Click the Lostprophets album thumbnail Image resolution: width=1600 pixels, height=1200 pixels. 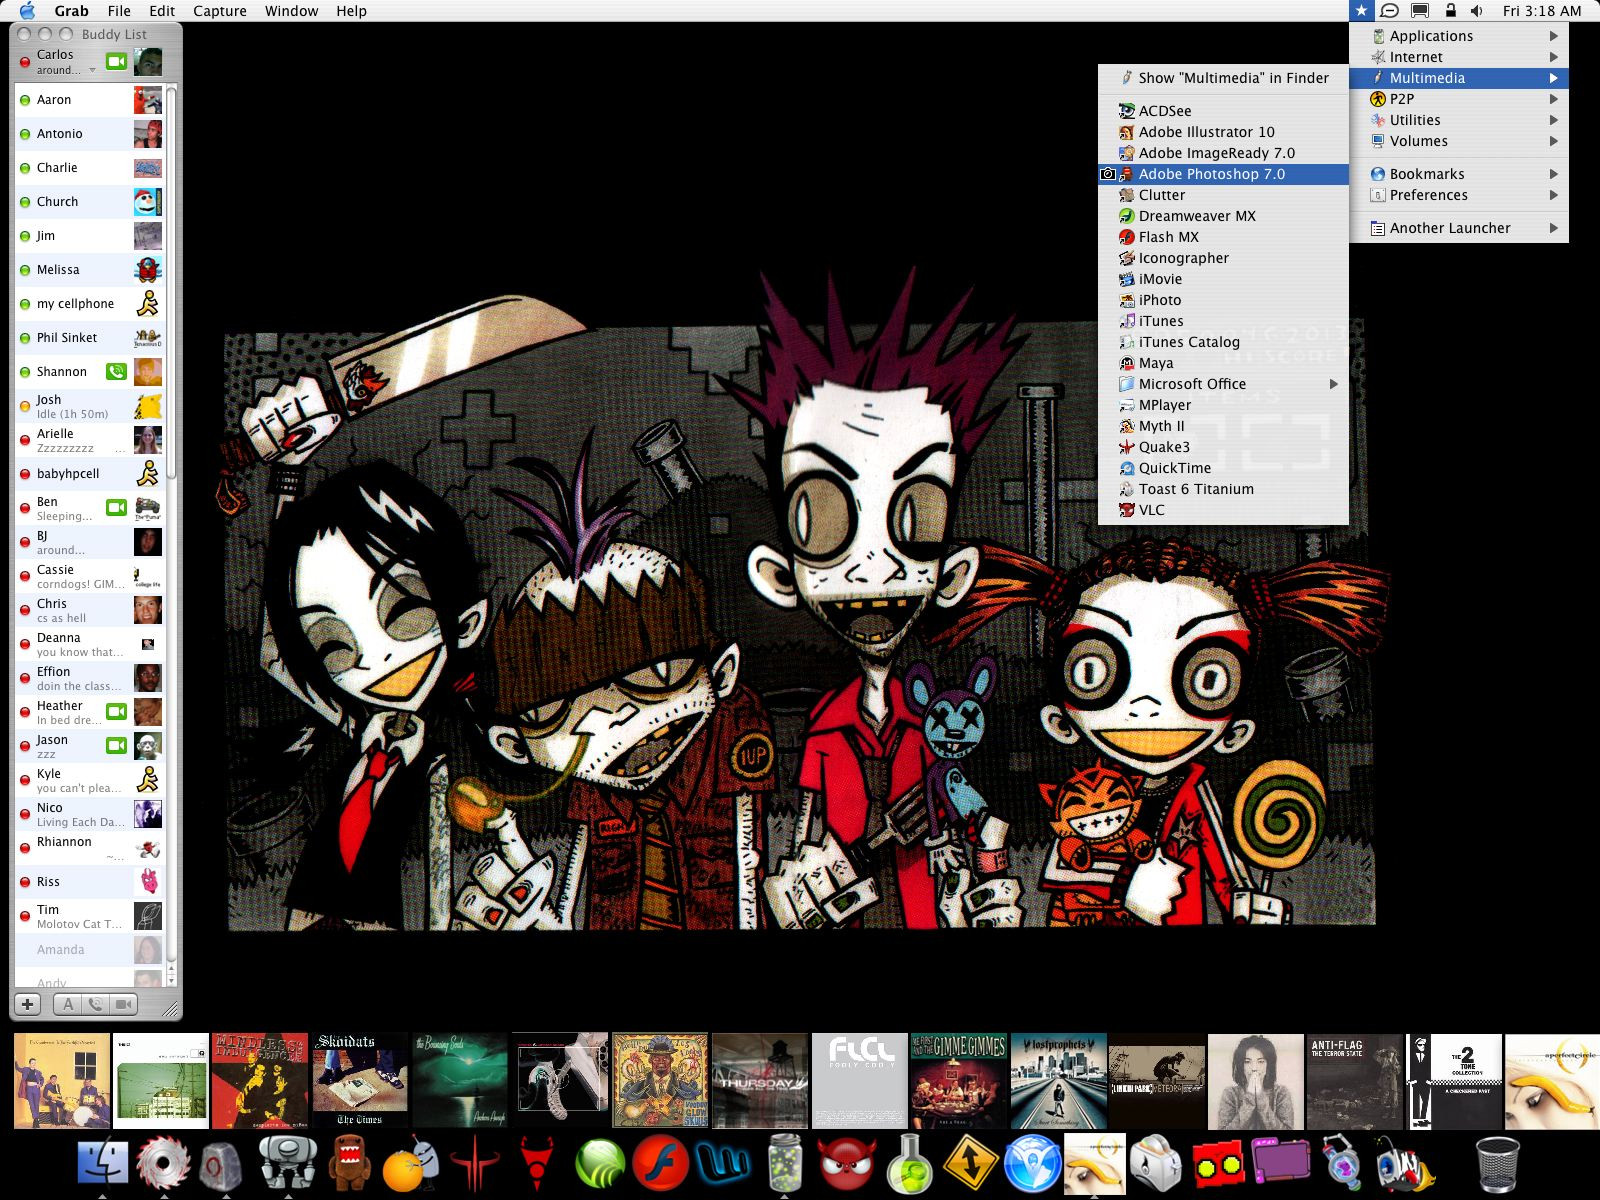[x=1058, y=1081]
